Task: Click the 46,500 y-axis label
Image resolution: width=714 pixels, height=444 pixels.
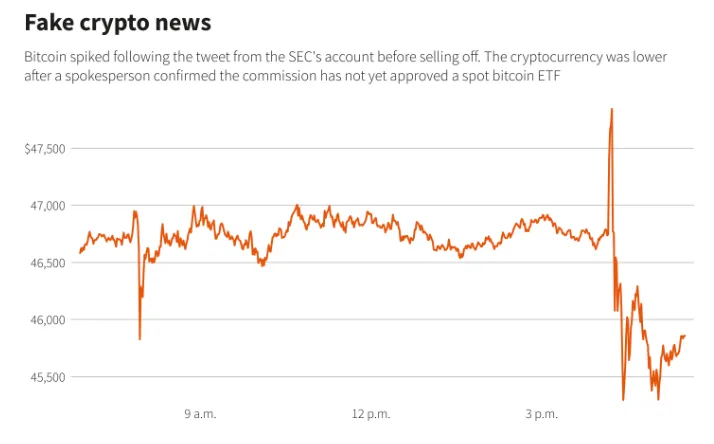Action: [x=48, y=263]
